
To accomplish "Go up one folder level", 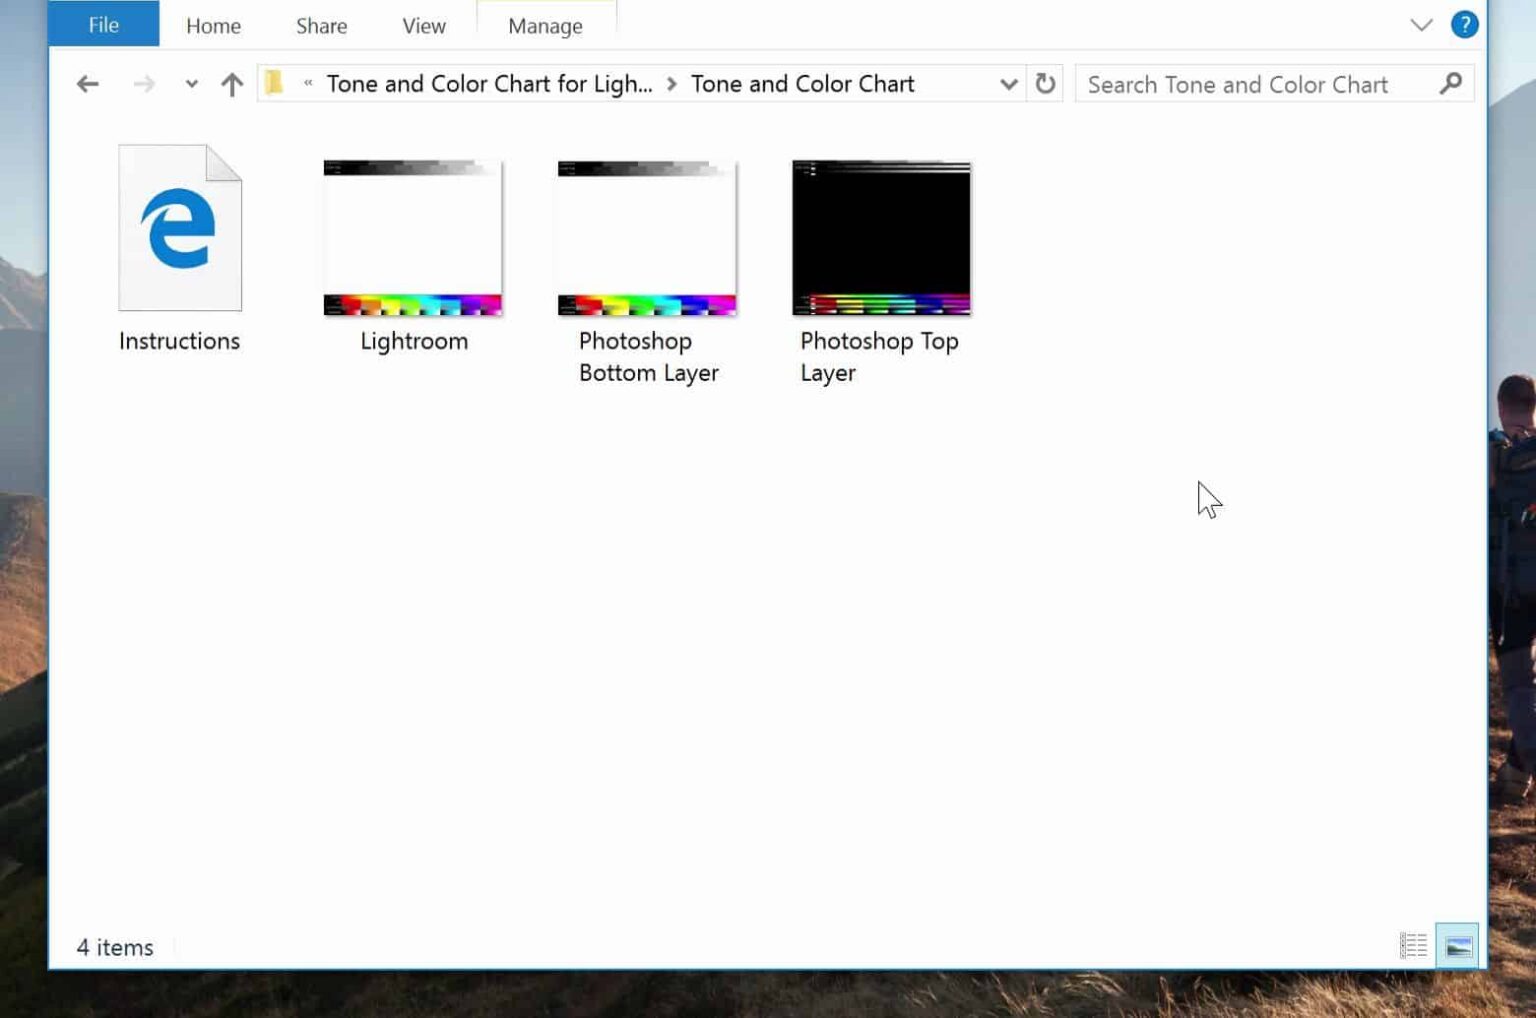I will point(232,84).
